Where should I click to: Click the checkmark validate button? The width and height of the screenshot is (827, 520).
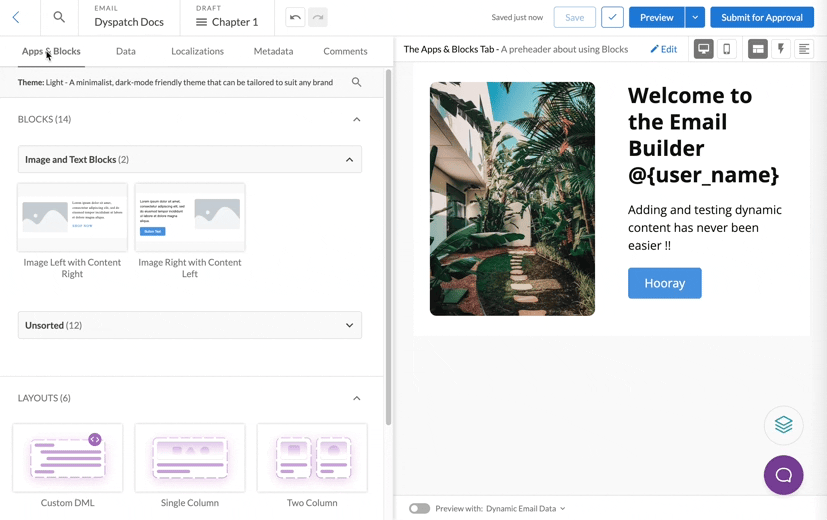click(x=612, y=17)
